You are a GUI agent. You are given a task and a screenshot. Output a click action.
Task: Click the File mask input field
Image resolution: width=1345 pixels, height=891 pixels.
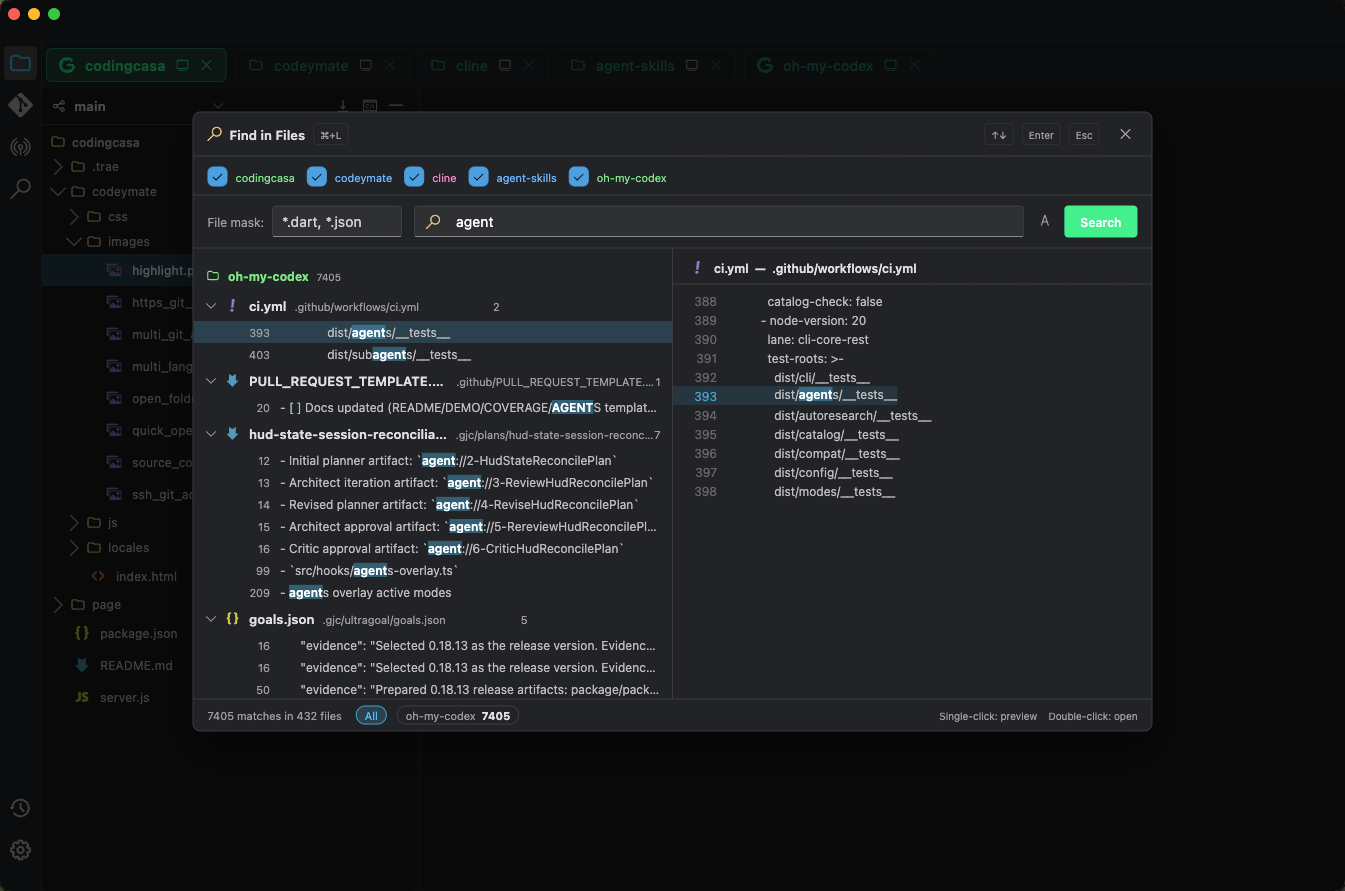[x=337, y=222]
